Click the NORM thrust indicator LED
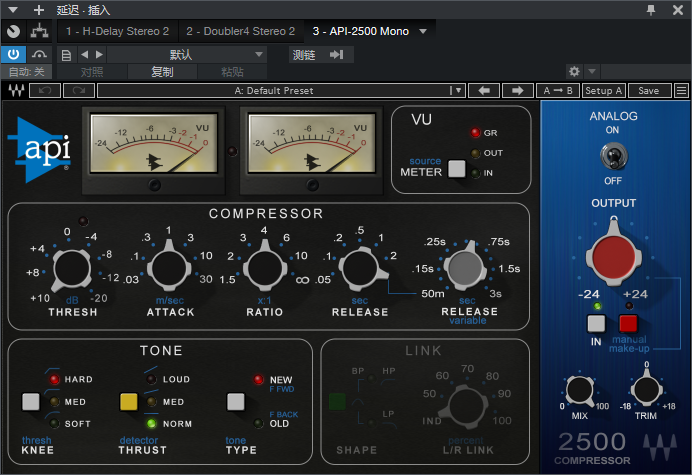The image size is (692, 475). [x=151, y=423]
